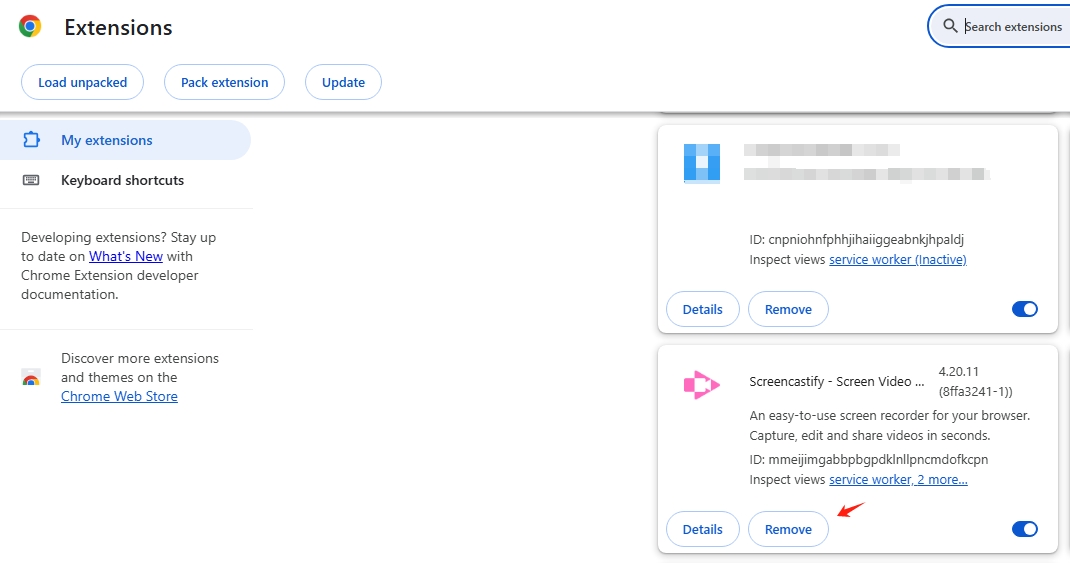Click the build text (8ffa3241-1)
Viewport: 1070px width, 563px height.
tap(975, 392)
